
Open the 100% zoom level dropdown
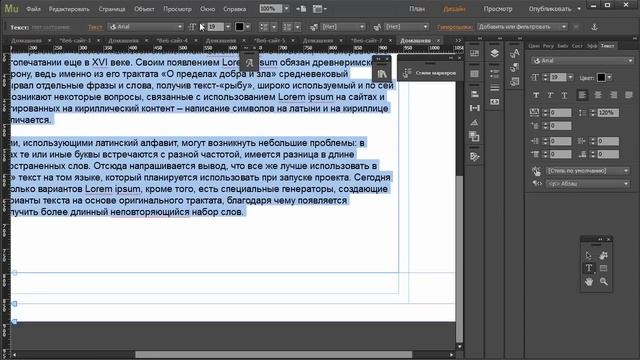pyautogui.click(x=286, y=9)
